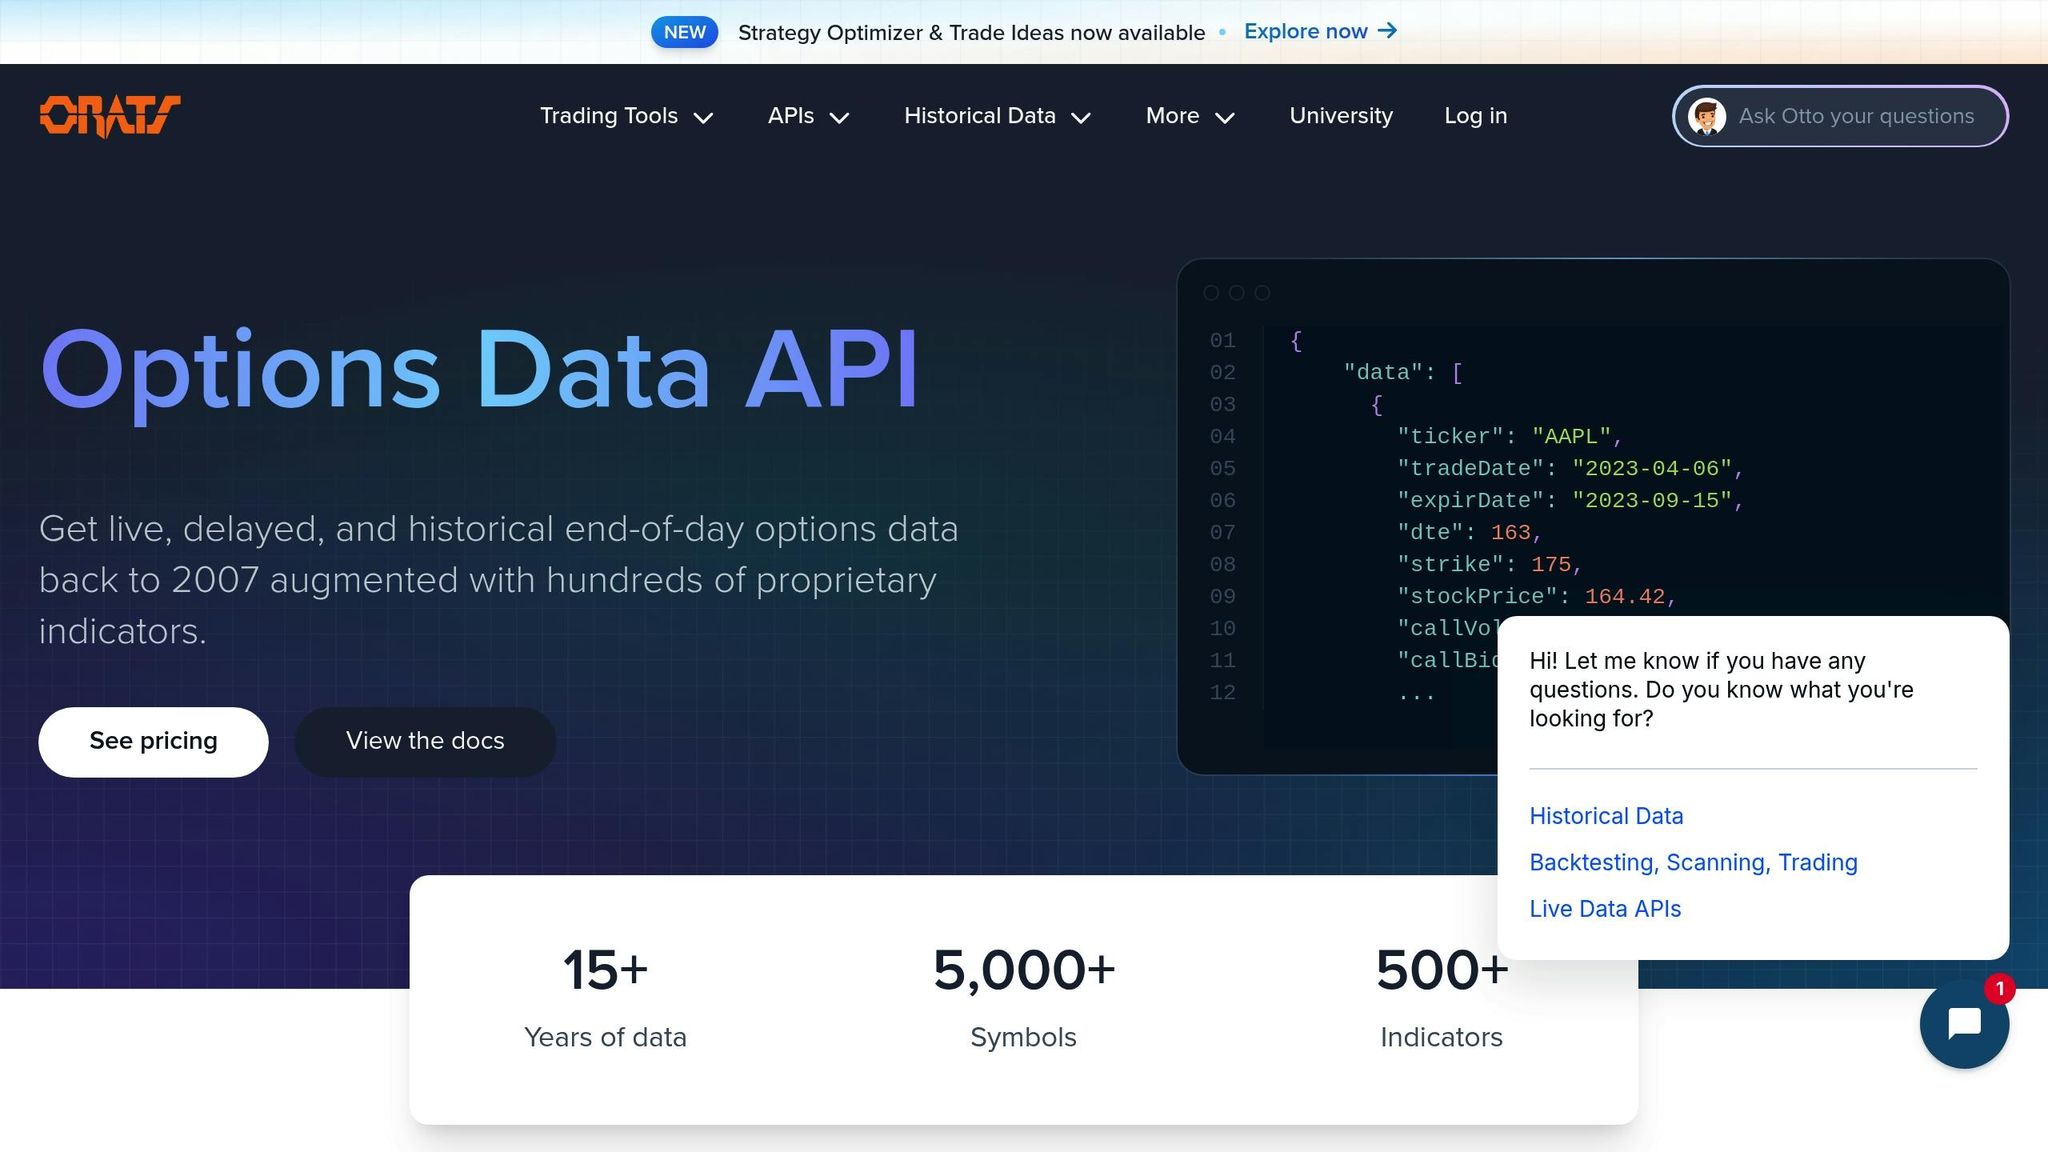Click the code window's dot controls
The width and height of the screenshot is (2048, 1152).
coord(1236,293)
